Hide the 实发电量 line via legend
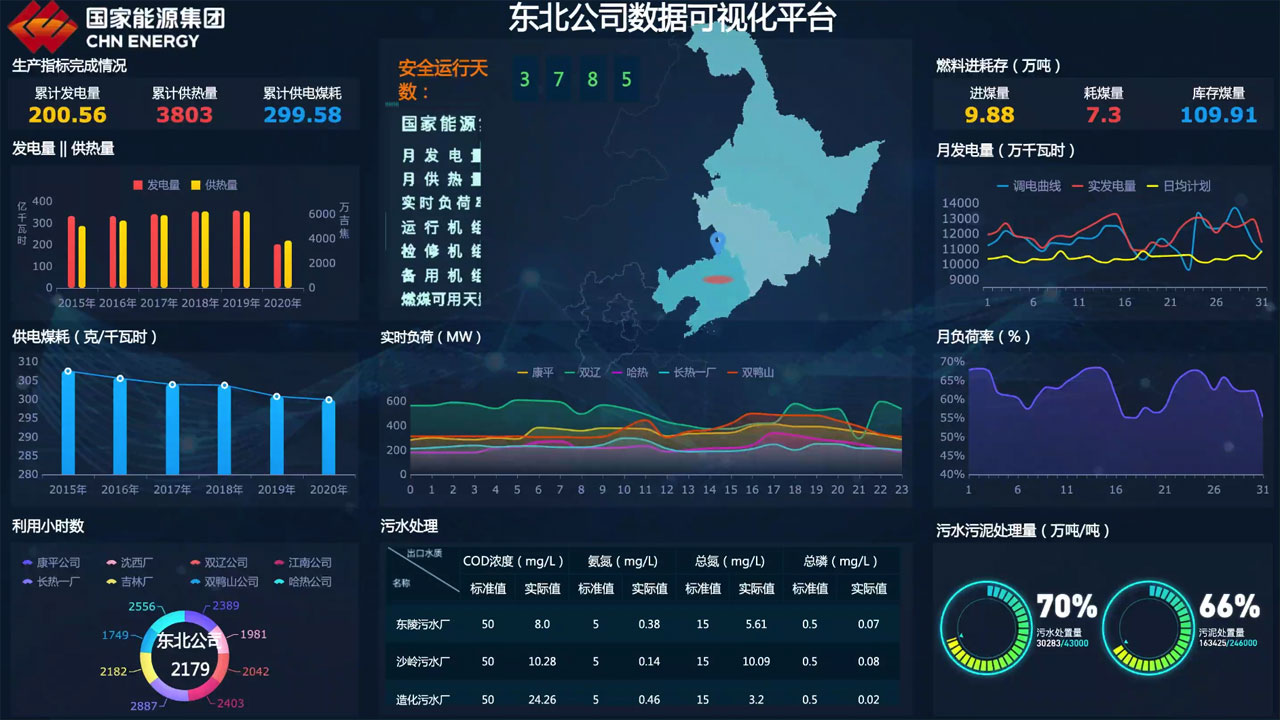Viewport: 1280px width, 720px height. [1104, 186]
